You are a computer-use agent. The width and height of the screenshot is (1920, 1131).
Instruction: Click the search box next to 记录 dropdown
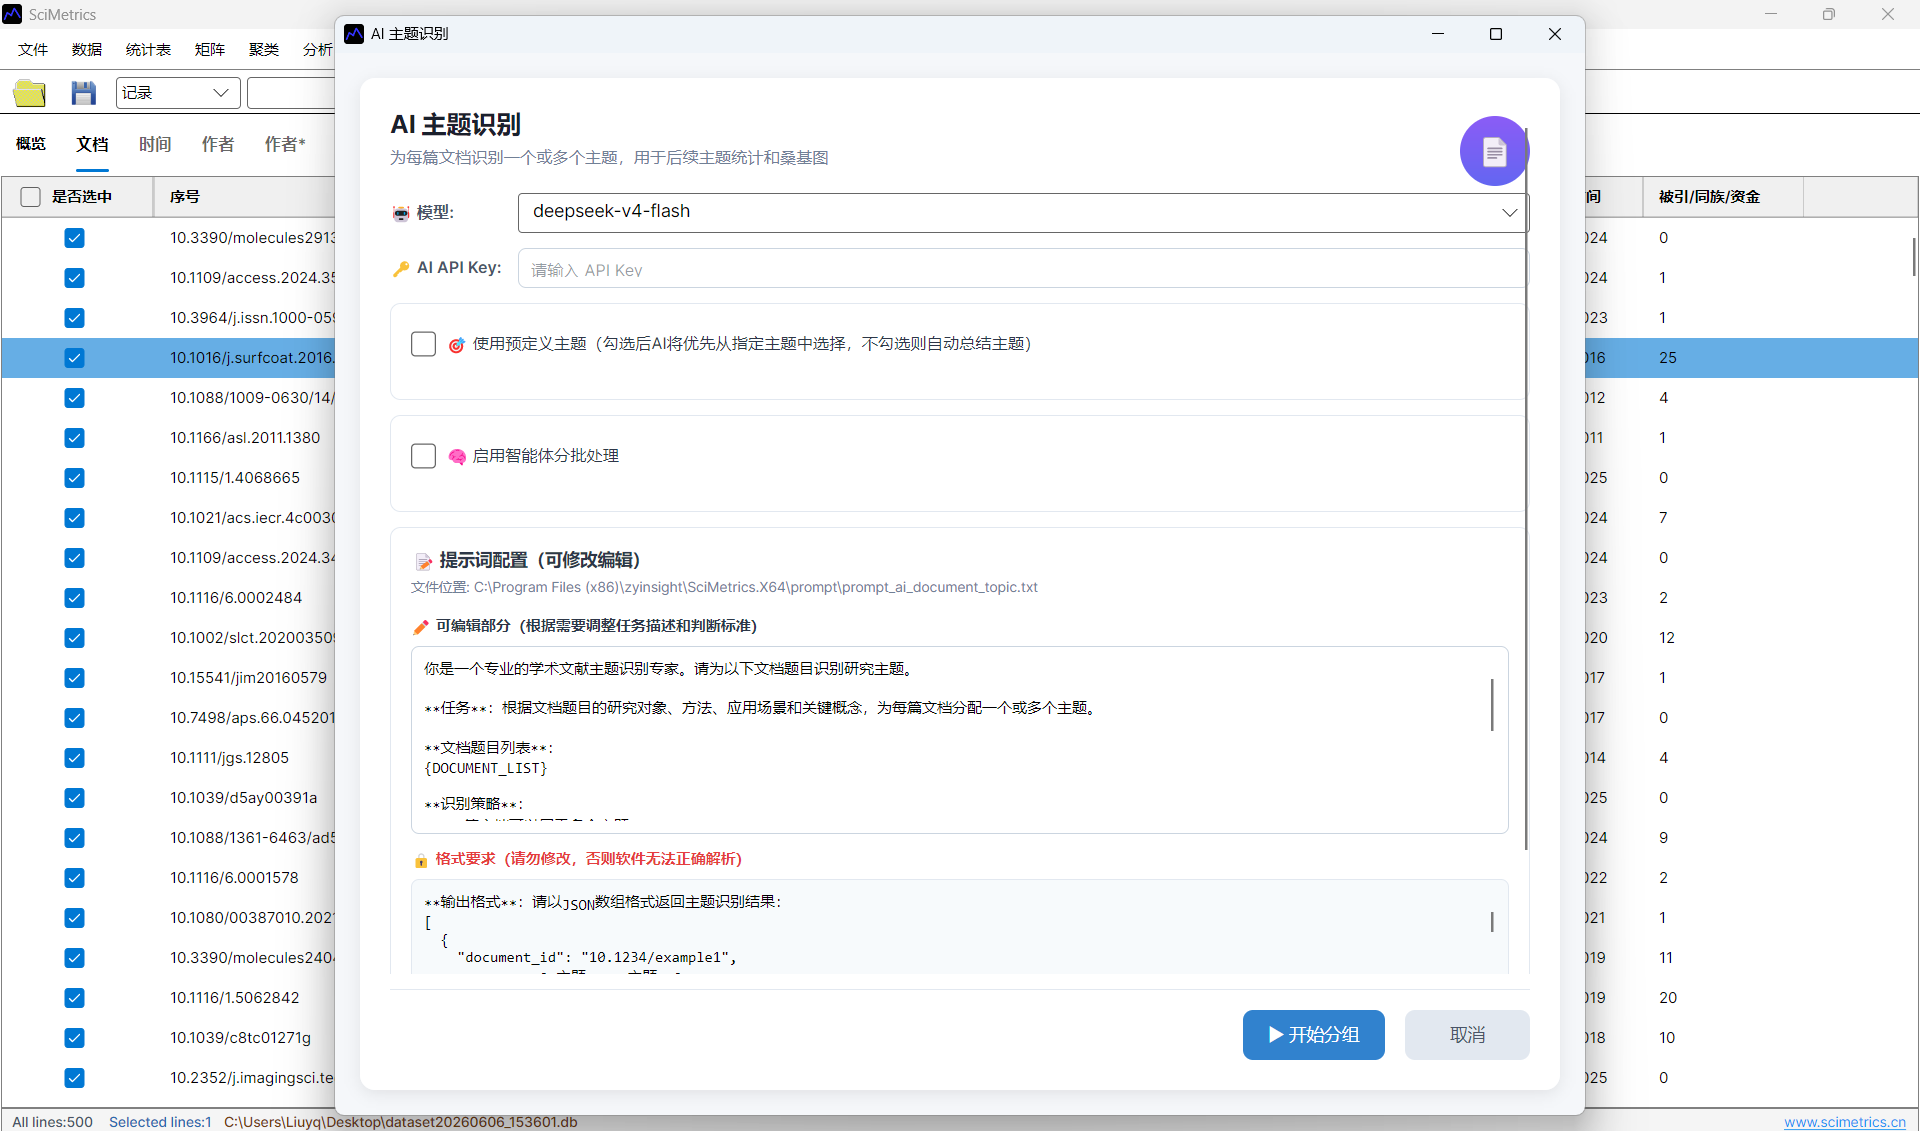291,93
